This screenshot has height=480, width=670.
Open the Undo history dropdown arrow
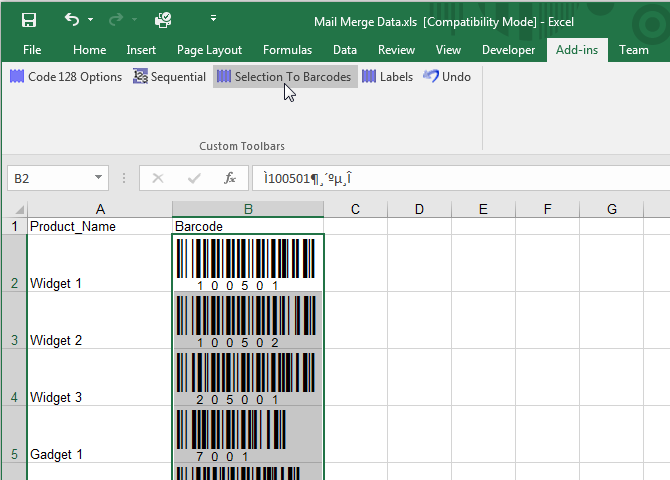point(91,20)
